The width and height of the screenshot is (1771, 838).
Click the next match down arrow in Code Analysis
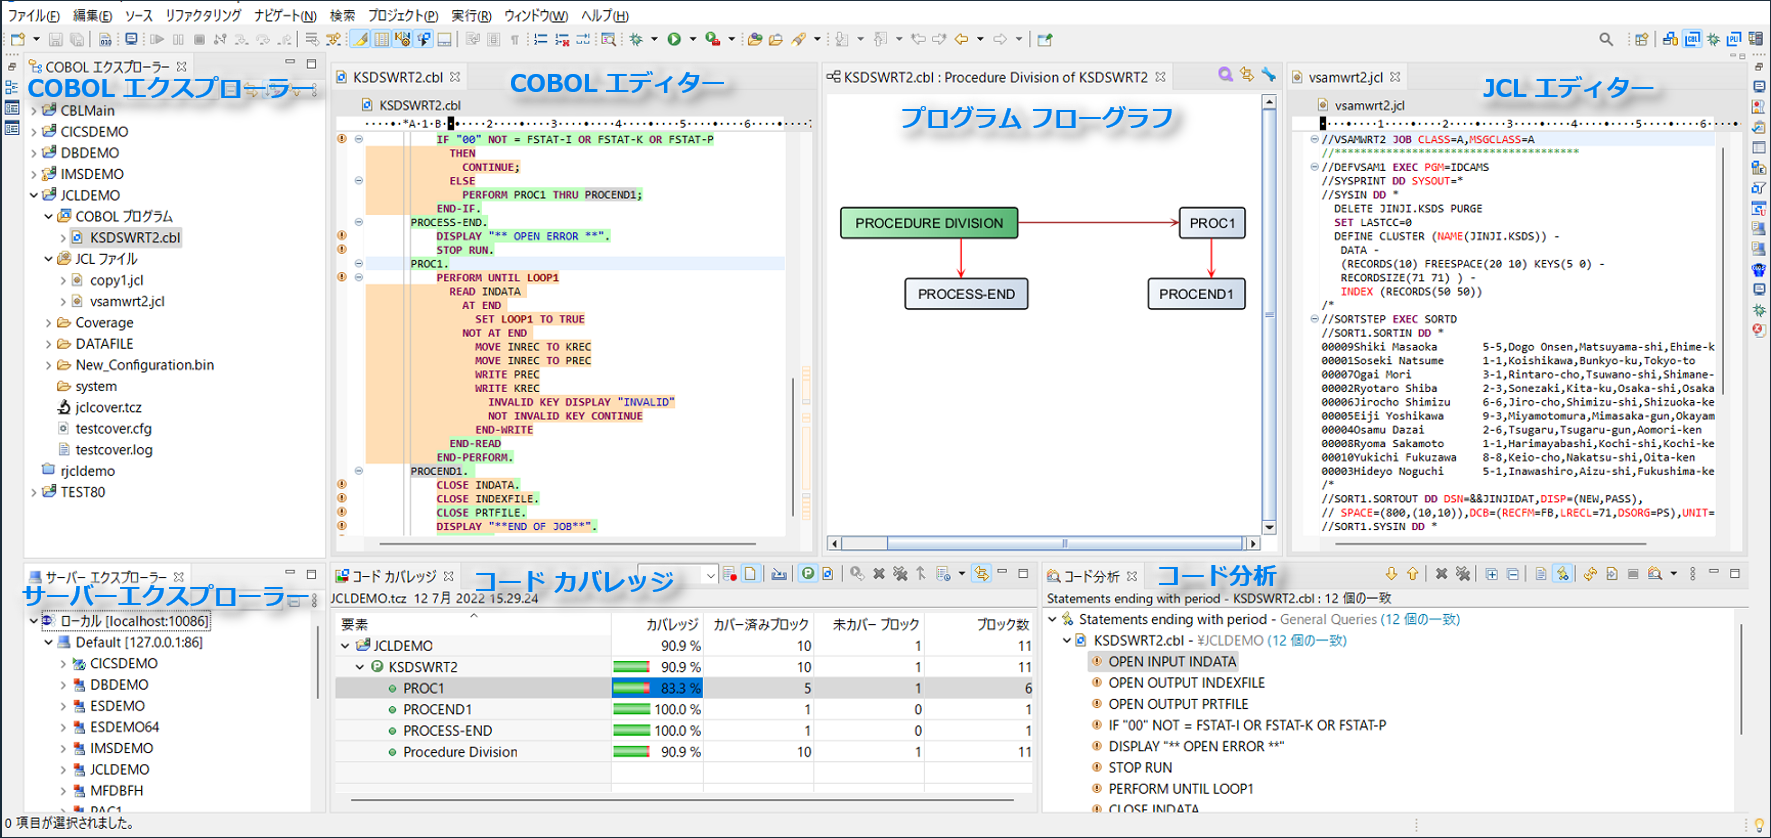click(x=1391, y=574)
